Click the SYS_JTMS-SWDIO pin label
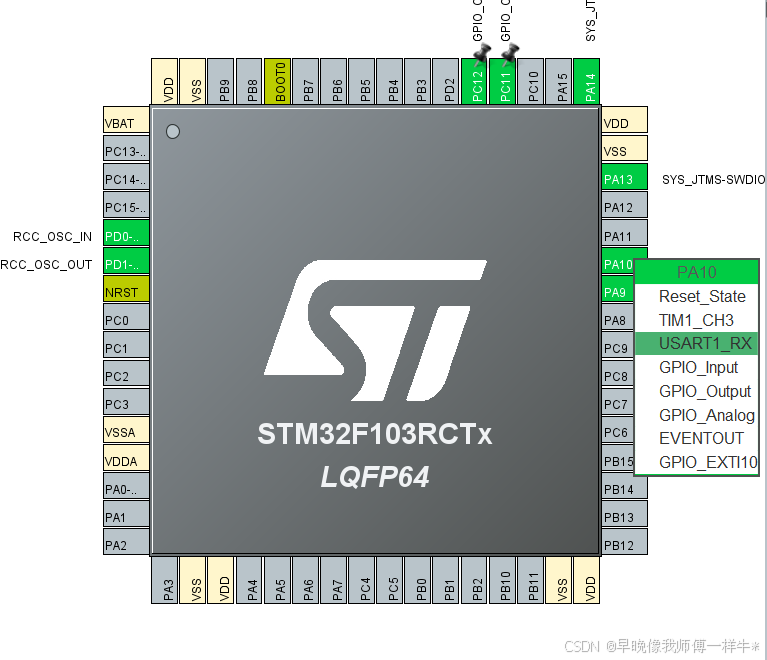 point(713,180)
